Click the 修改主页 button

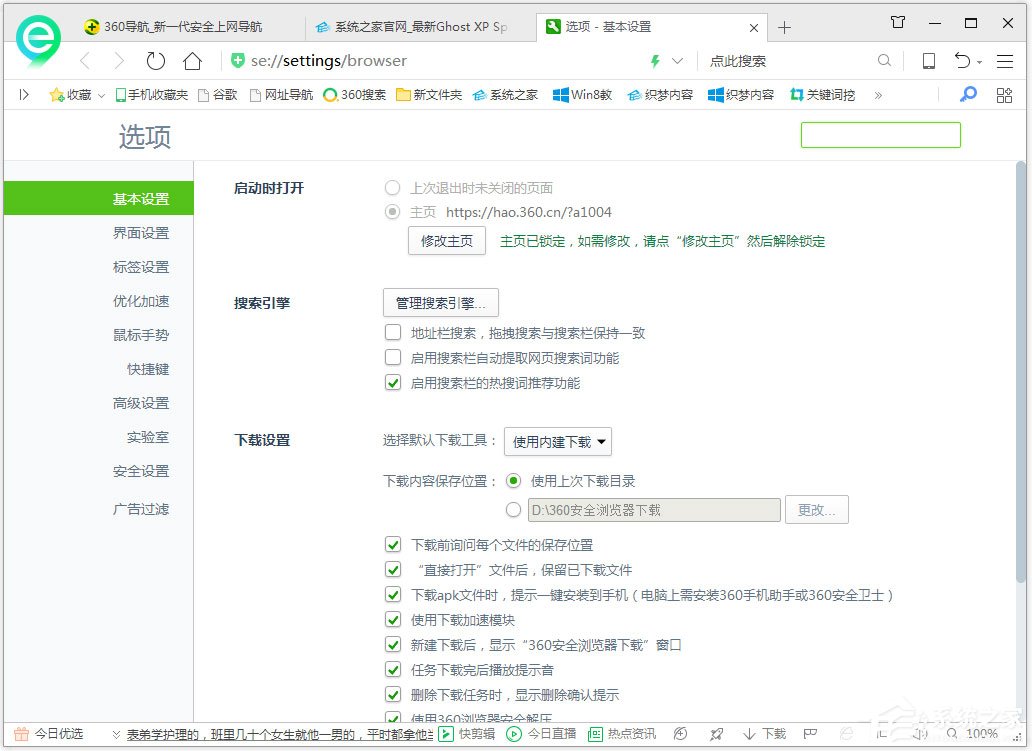(x=446, y=240)
